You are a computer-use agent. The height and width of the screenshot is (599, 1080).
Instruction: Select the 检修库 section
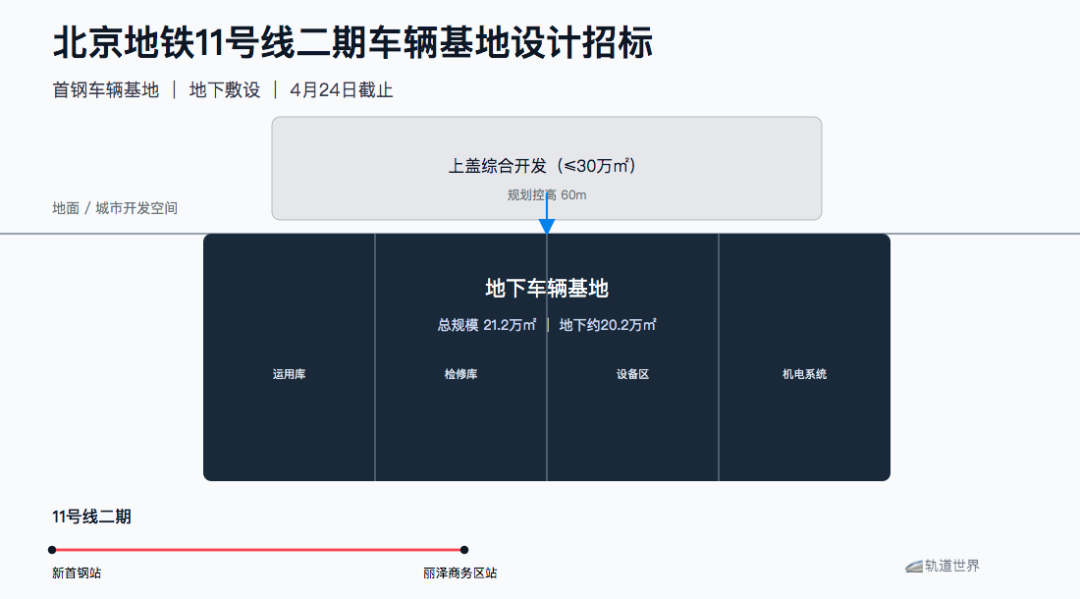tap(461, 374)
